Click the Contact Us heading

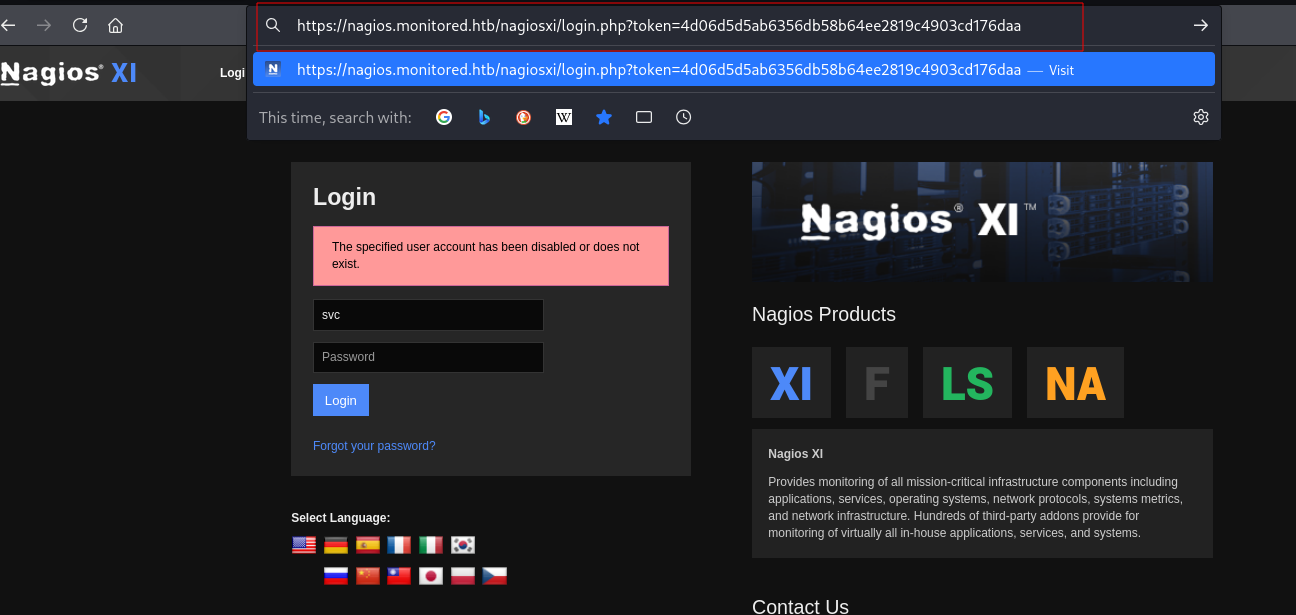pos(800,606)
